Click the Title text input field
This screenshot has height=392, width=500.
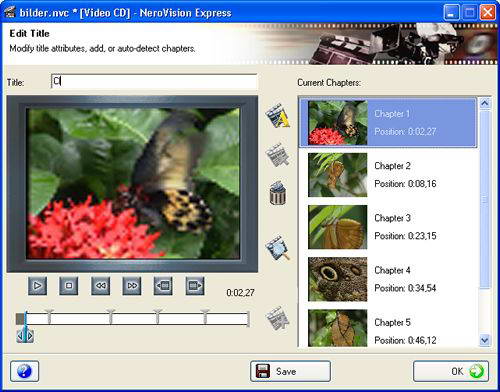154,81
